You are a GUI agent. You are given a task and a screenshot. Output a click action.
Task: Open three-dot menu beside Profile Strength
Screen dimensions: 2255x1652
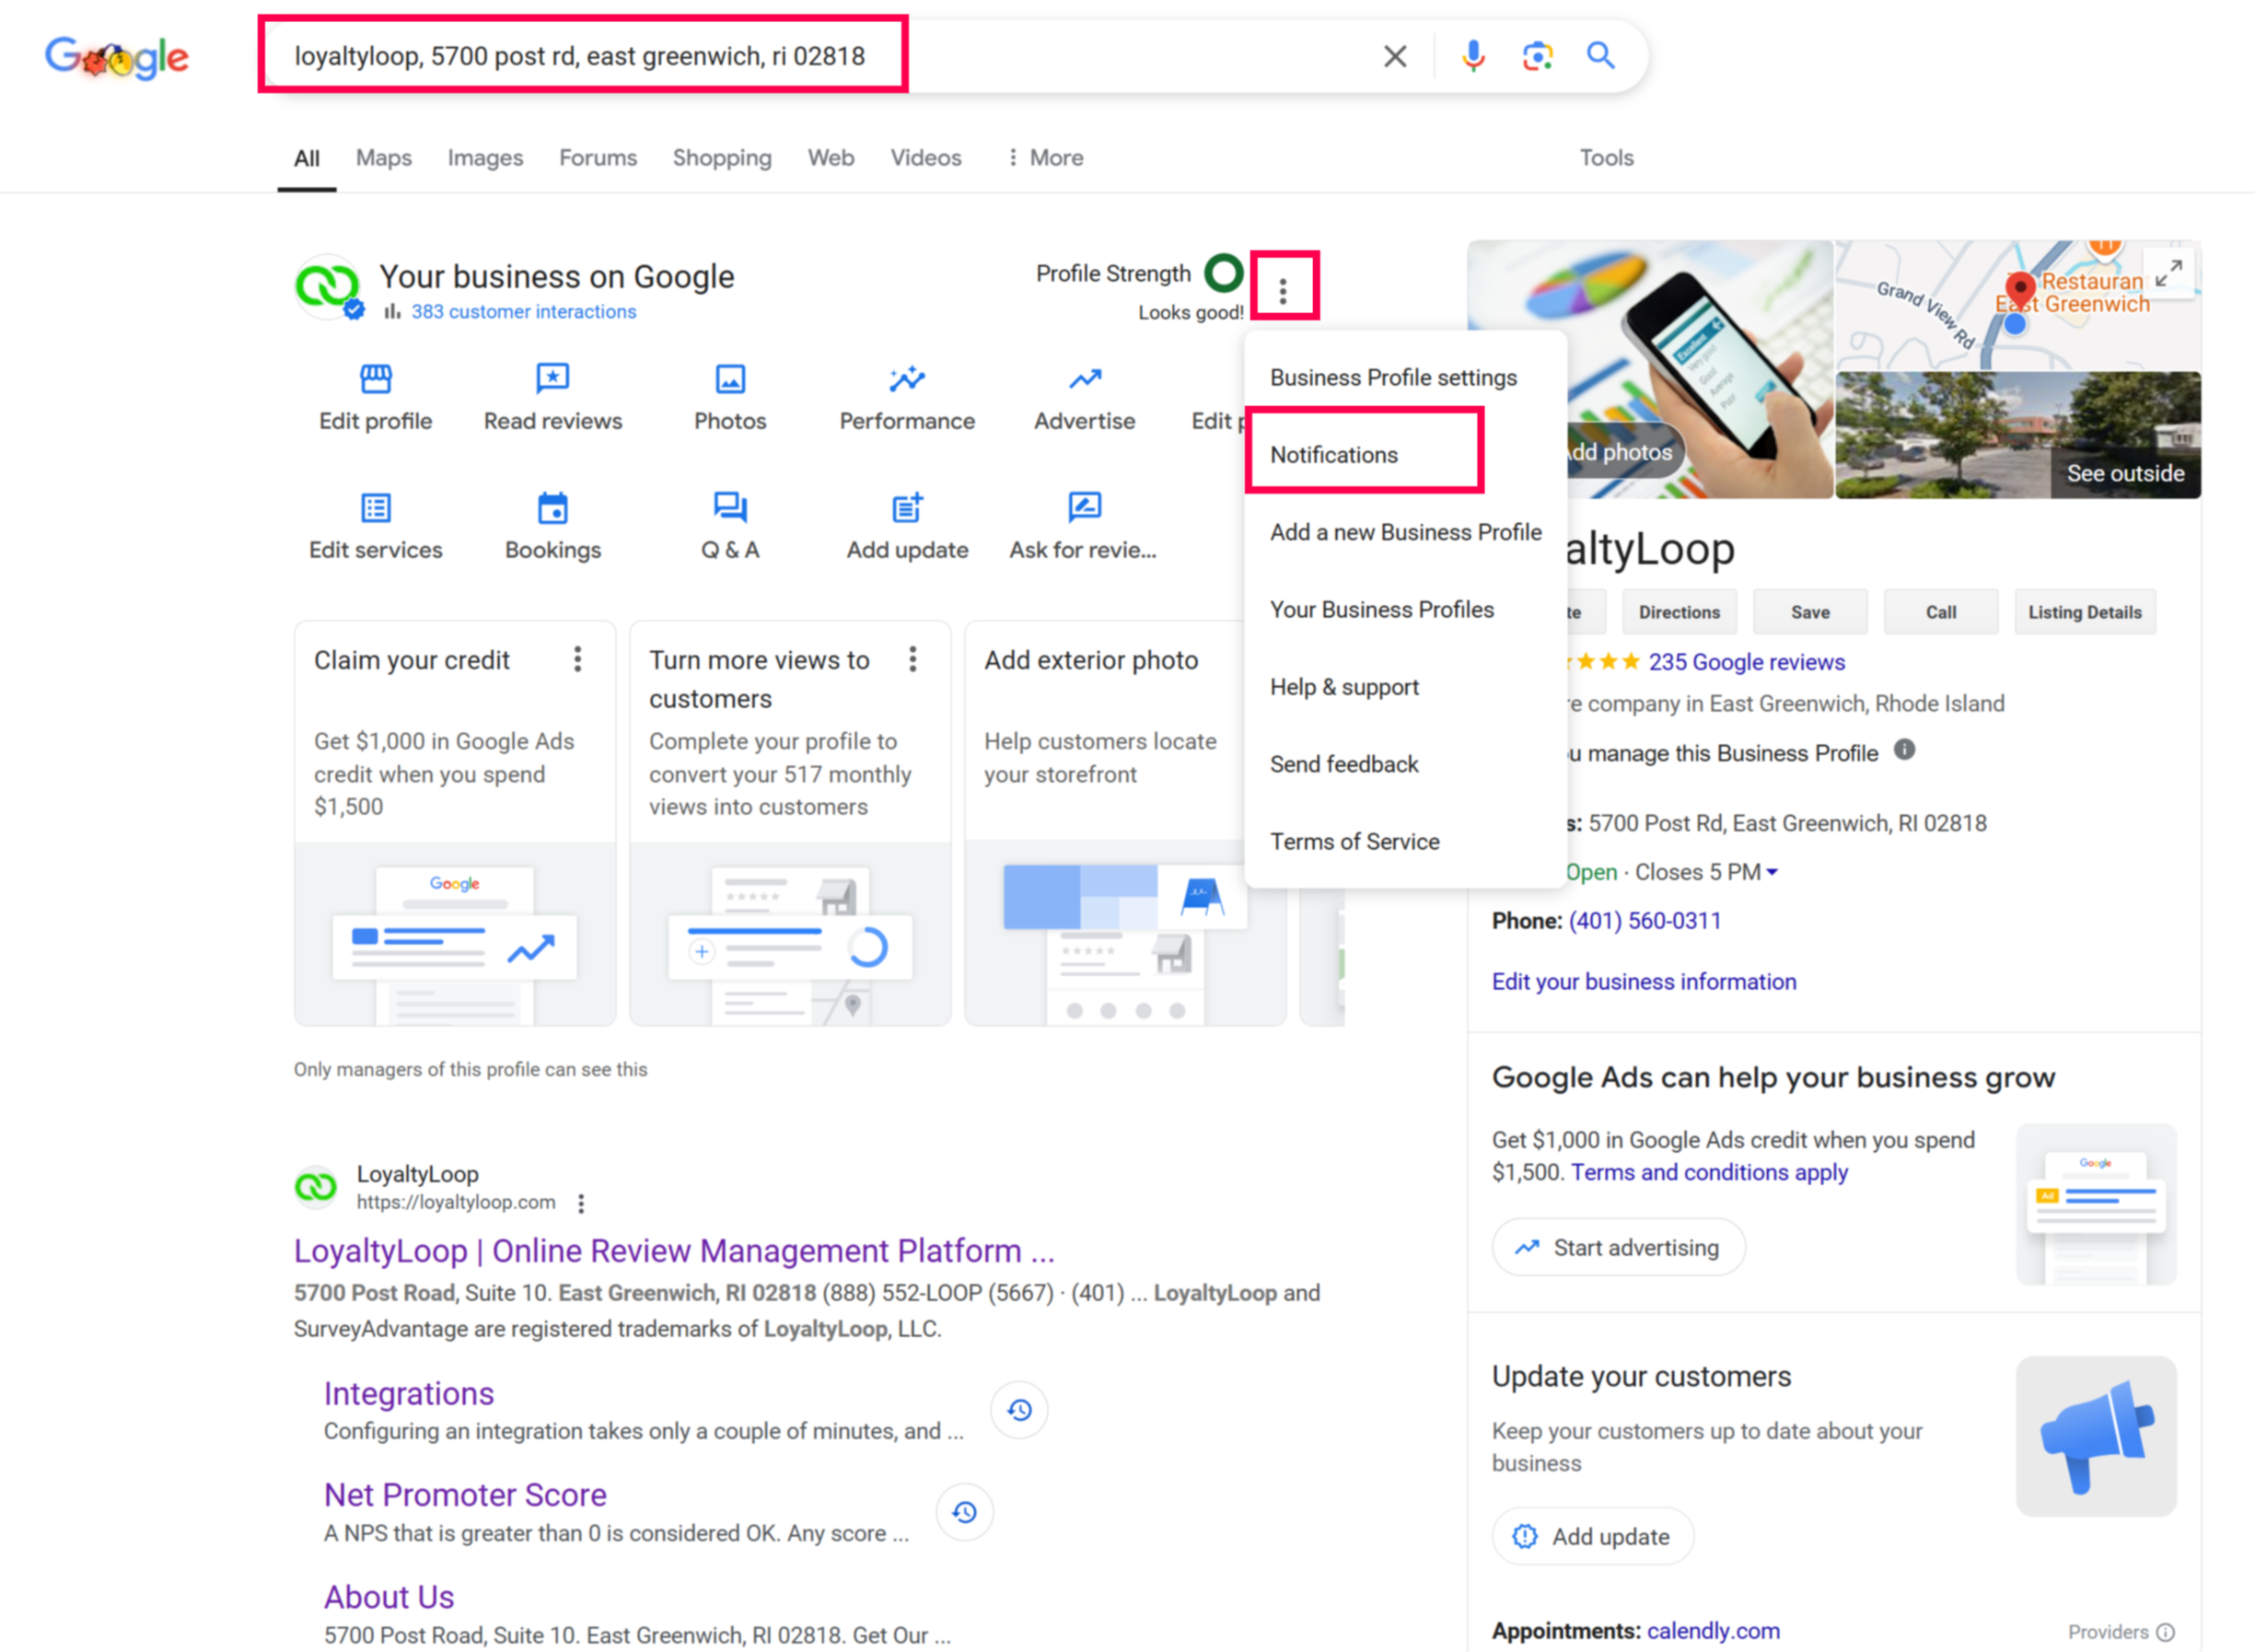click(x=1283, y=290)
